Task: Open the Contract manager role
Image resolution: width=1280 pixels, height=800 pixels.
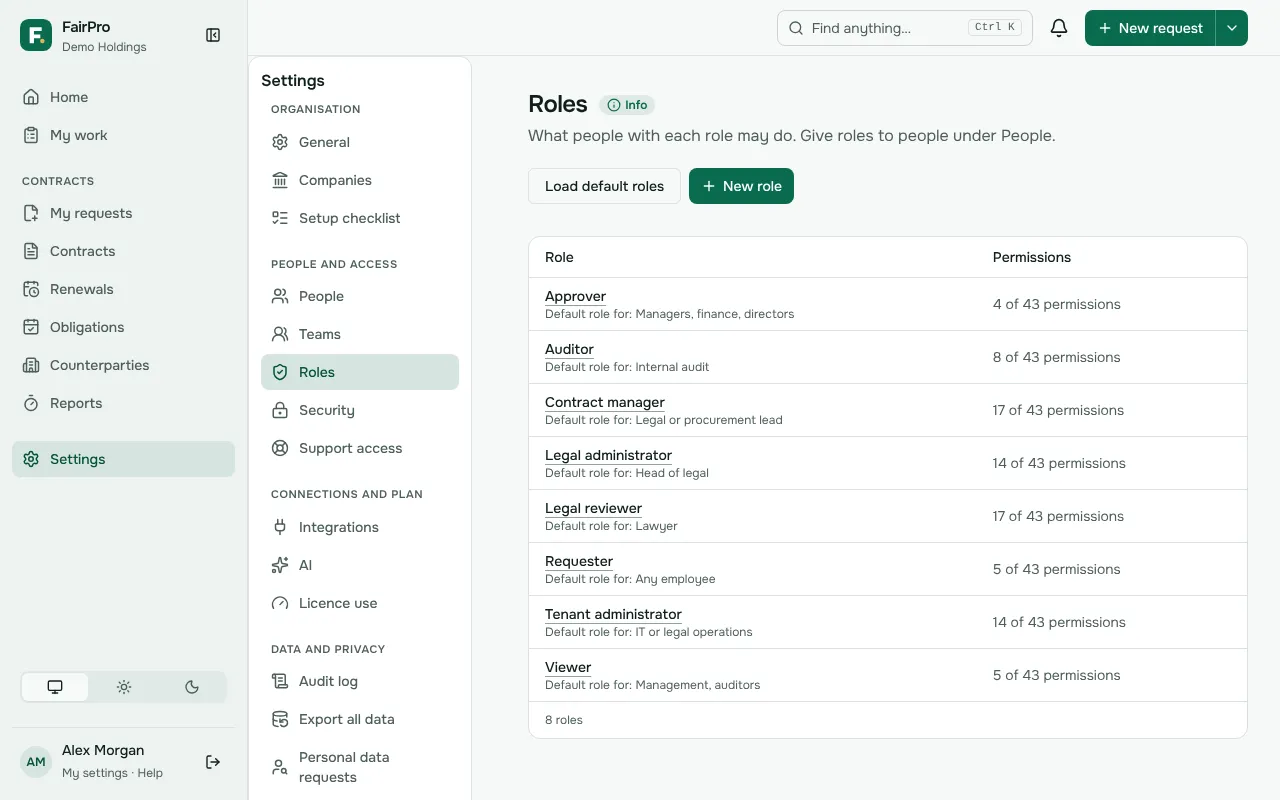Action: pos(605,402)
